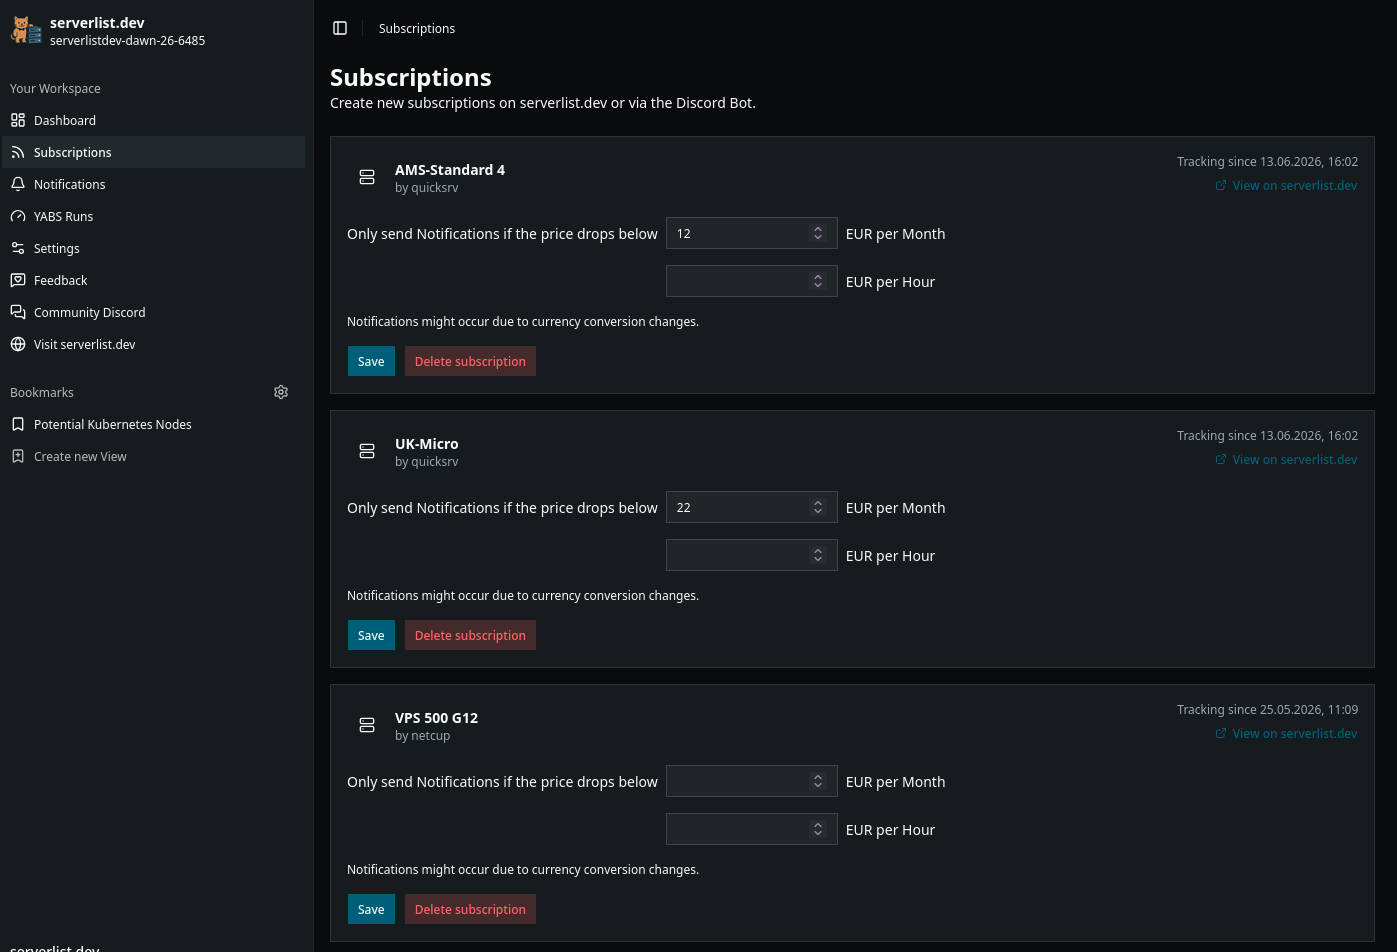The width and height of the screenshot is (1397, 952).
Task: Open Settings from the sidebar
Action: point(153,248)
